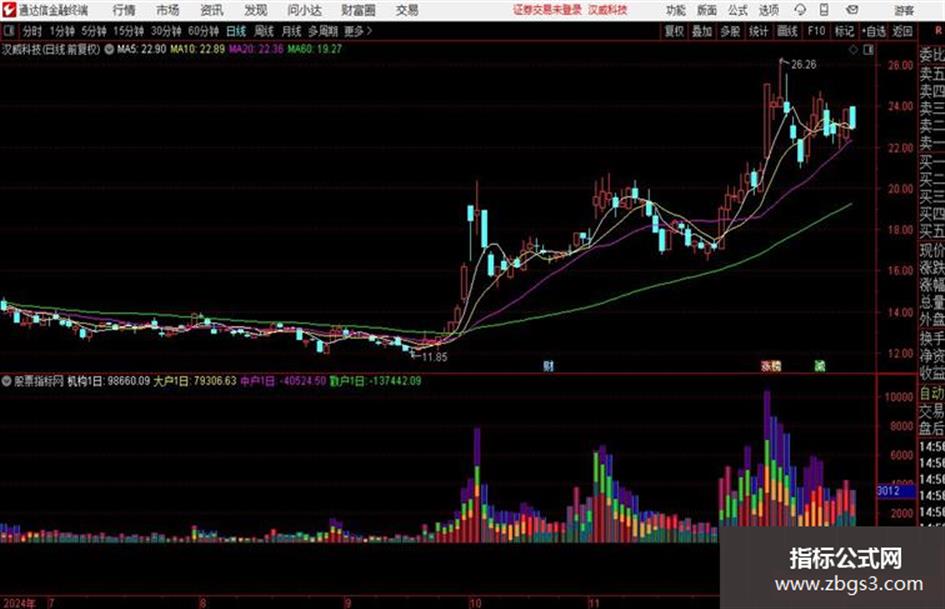Add stock via the 自选 button

(x=874, y=31)
